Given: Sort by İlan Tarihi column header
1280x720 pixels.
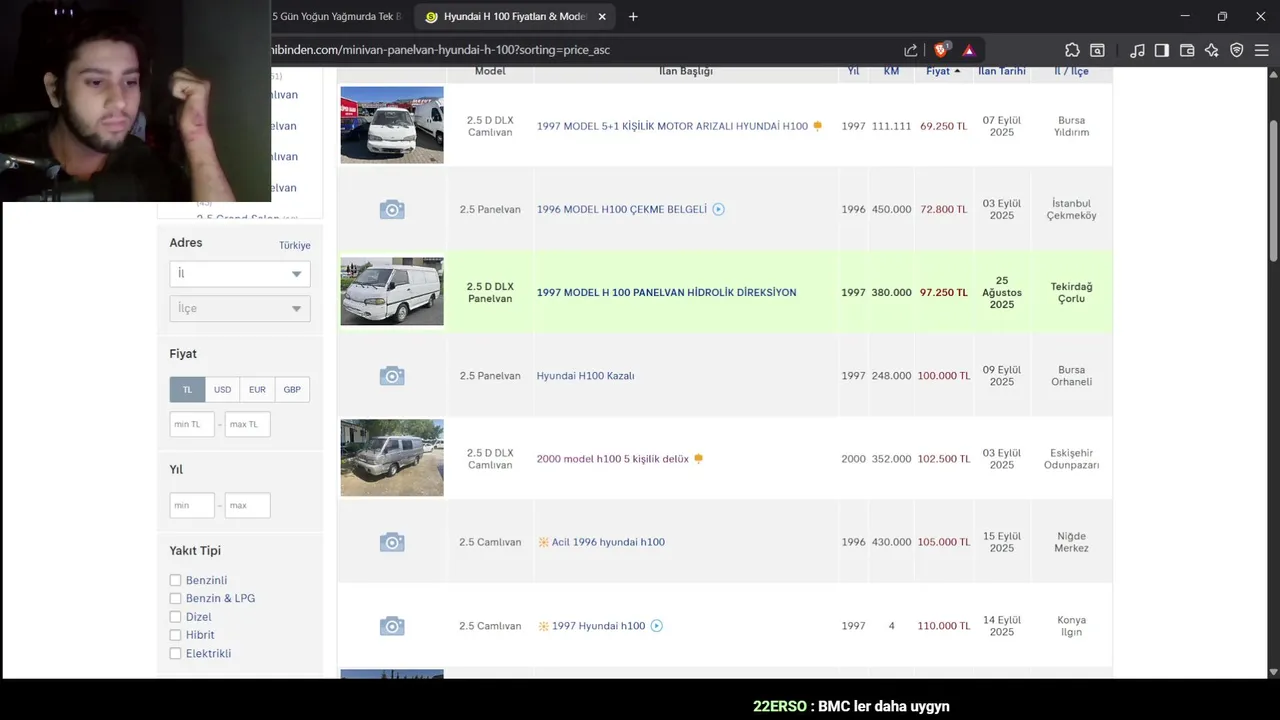Looking at the screenshot, I should [1001, 72].
